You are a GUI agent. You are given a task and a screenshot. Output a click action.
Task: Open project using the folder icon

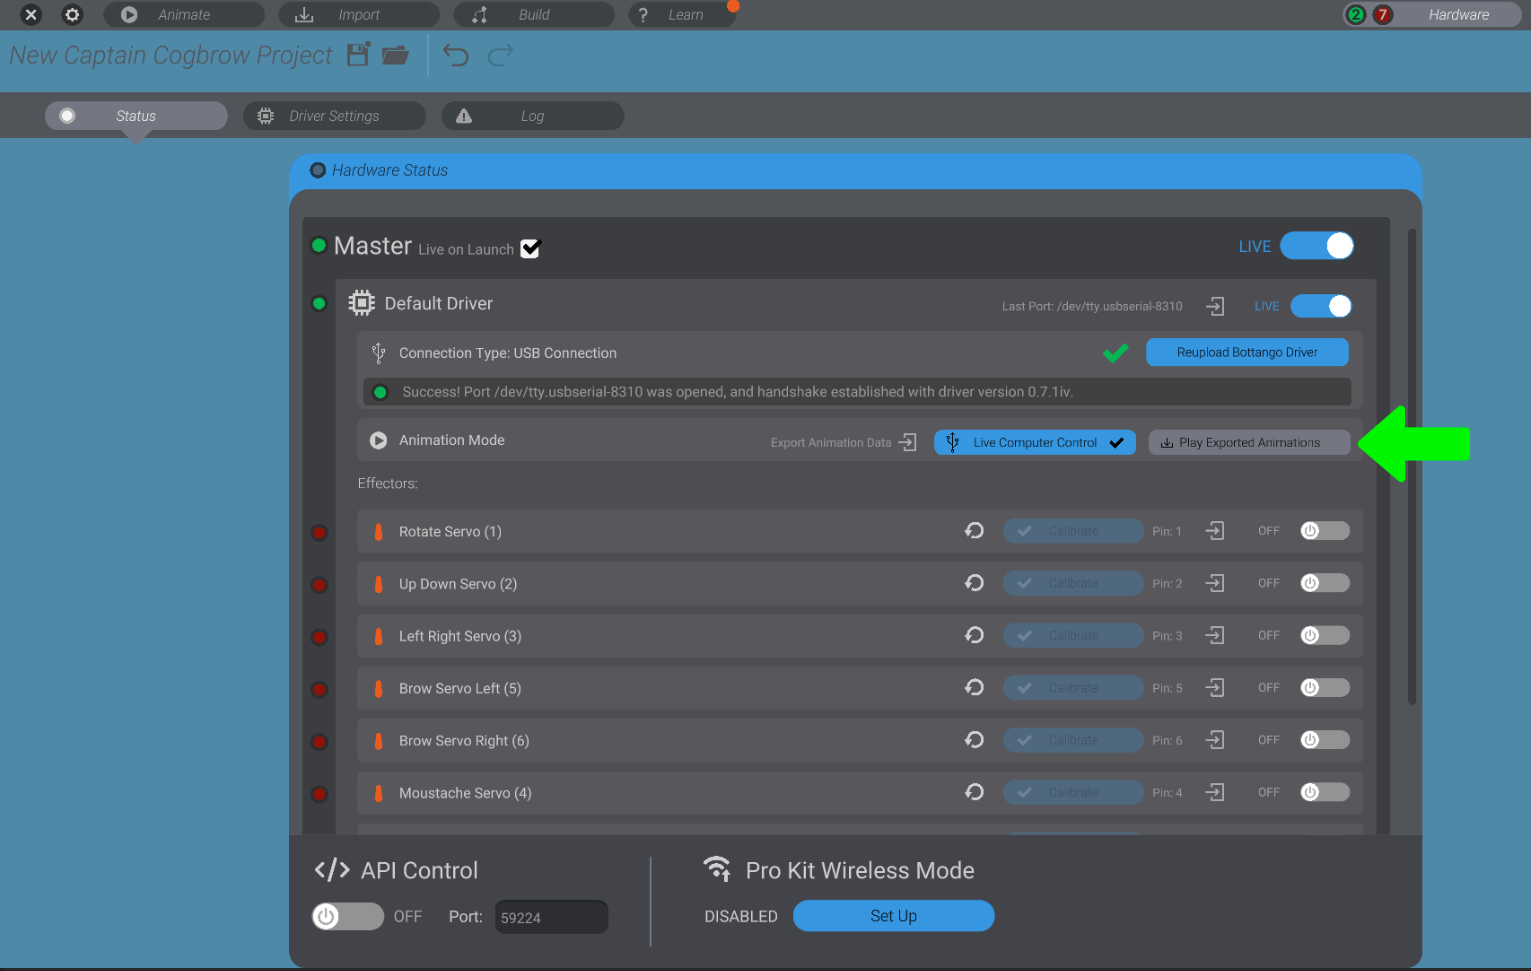coord(396,55)
